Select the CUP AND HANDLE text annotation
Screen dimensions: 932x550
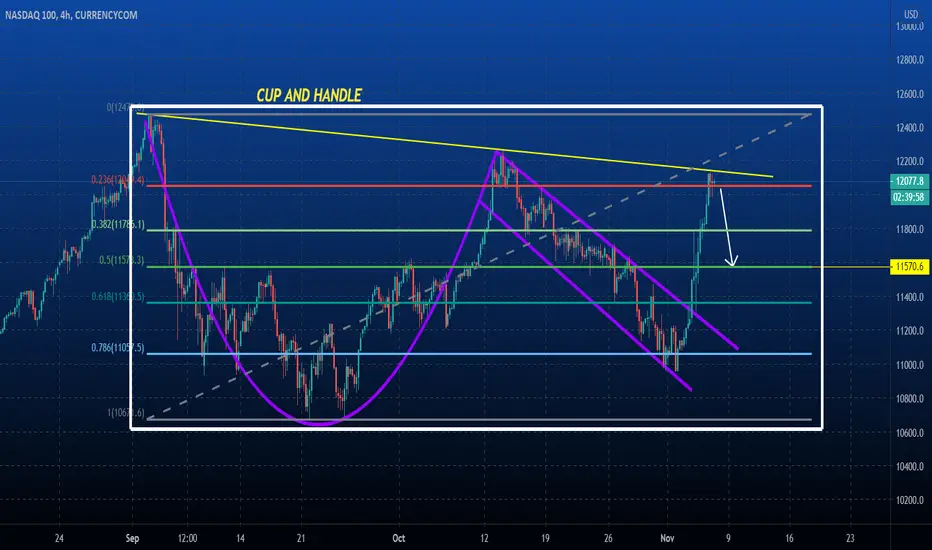[309, 95]
